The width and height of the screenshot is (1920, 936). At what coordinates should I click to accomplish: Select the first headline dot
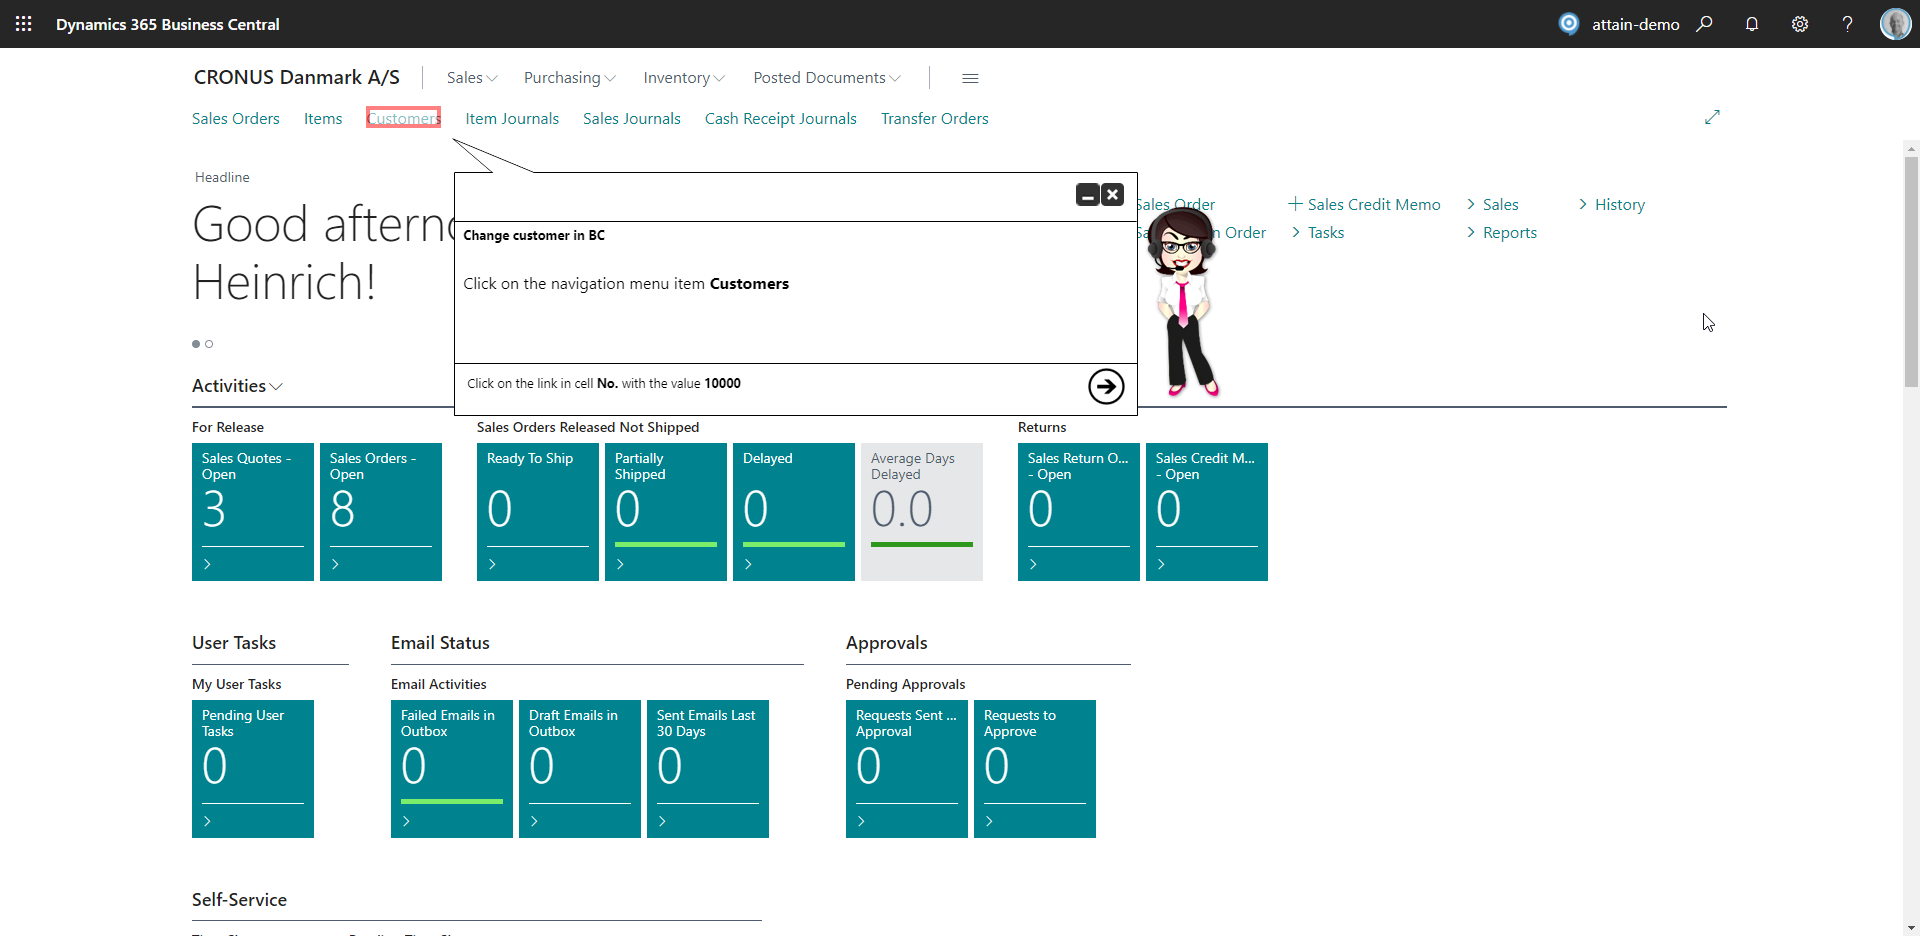point(196,344)
